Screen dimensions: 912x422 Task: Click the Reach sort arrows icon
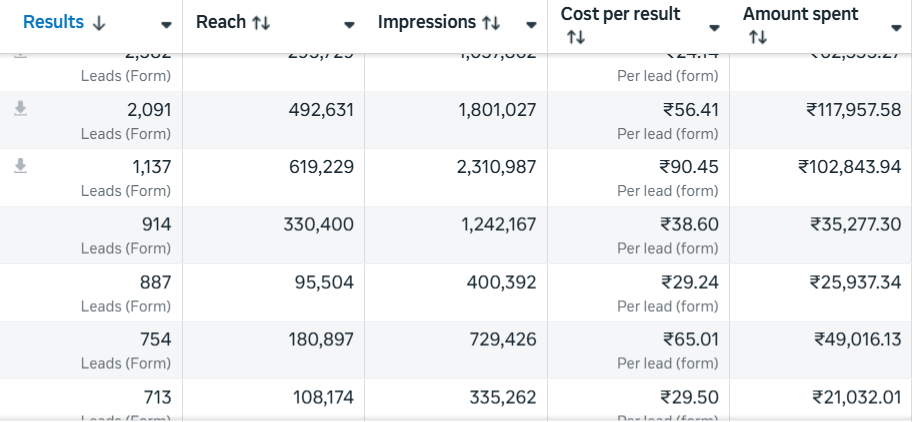[261, 23]
